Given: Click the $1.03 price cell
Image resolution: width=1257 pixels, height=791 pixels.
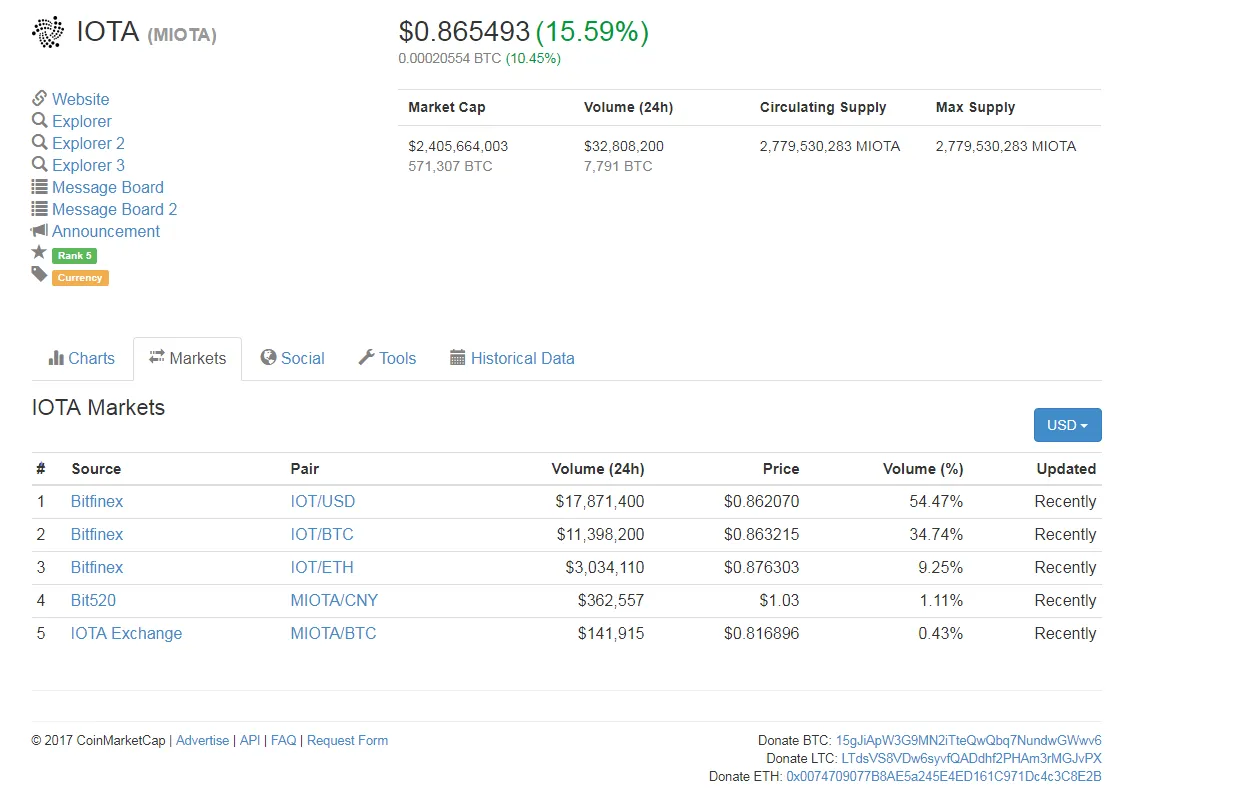Looking at the screenshot, I should [780, 600].
